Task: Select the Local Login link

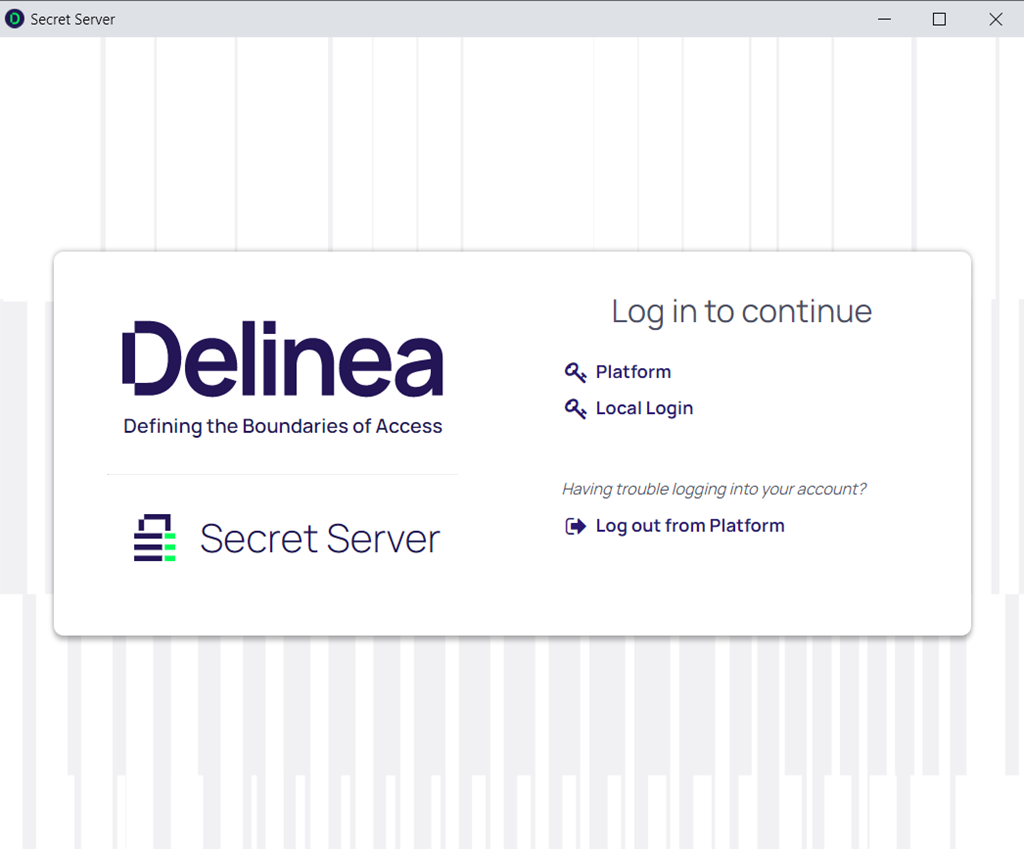Action: (x=644, y=408)
